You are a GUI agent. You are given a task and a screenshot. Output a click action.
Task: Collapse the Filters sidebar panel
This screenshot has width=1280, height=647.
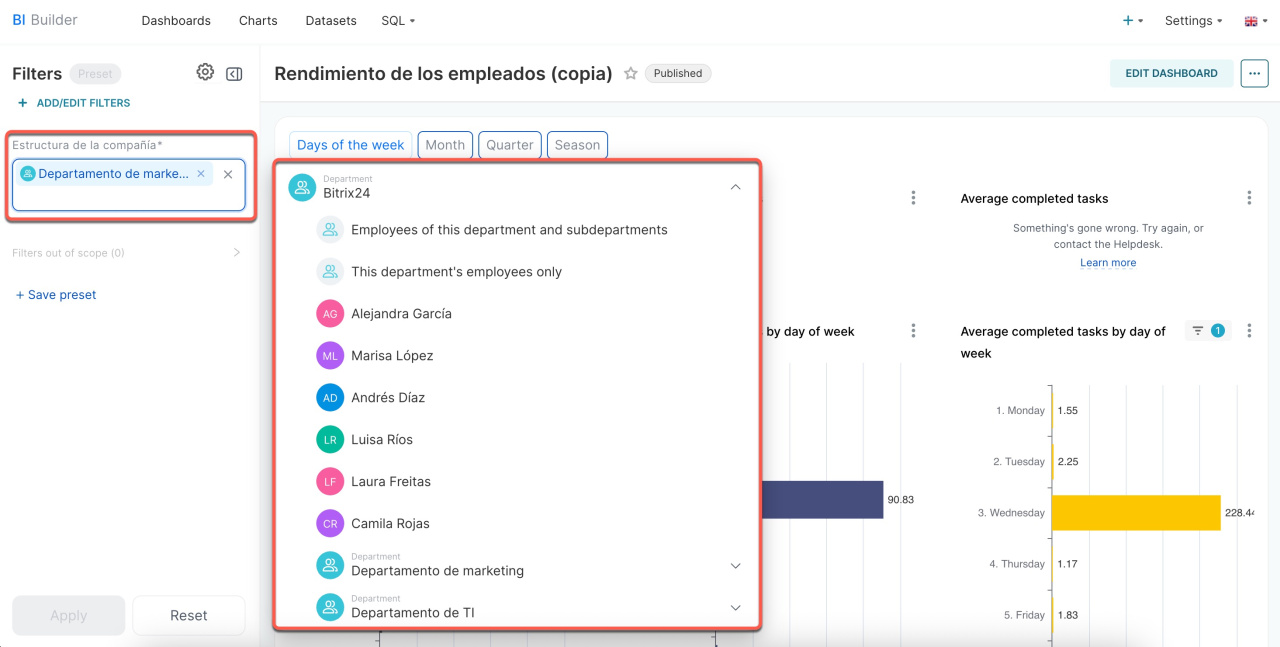(234, 73)
